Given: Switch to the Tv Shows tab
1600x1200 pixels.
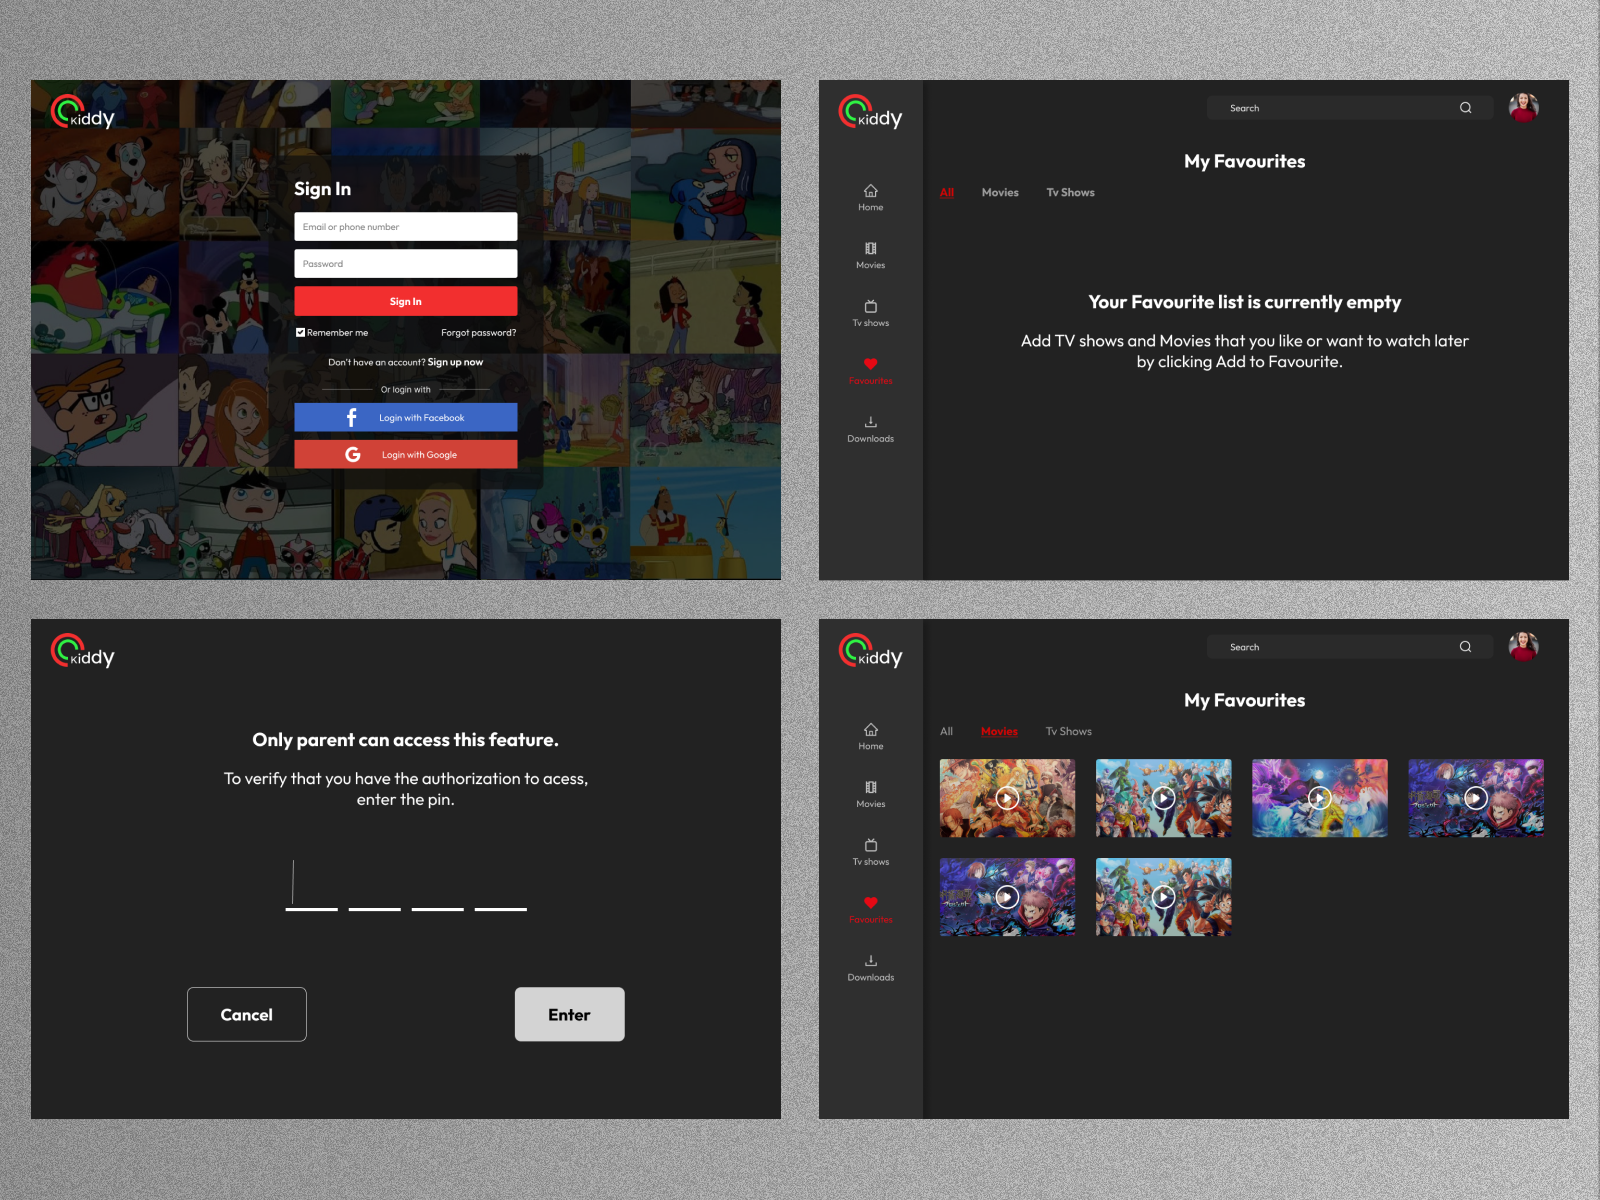Looking at the screenshot, I should [x=1069, y=192].
